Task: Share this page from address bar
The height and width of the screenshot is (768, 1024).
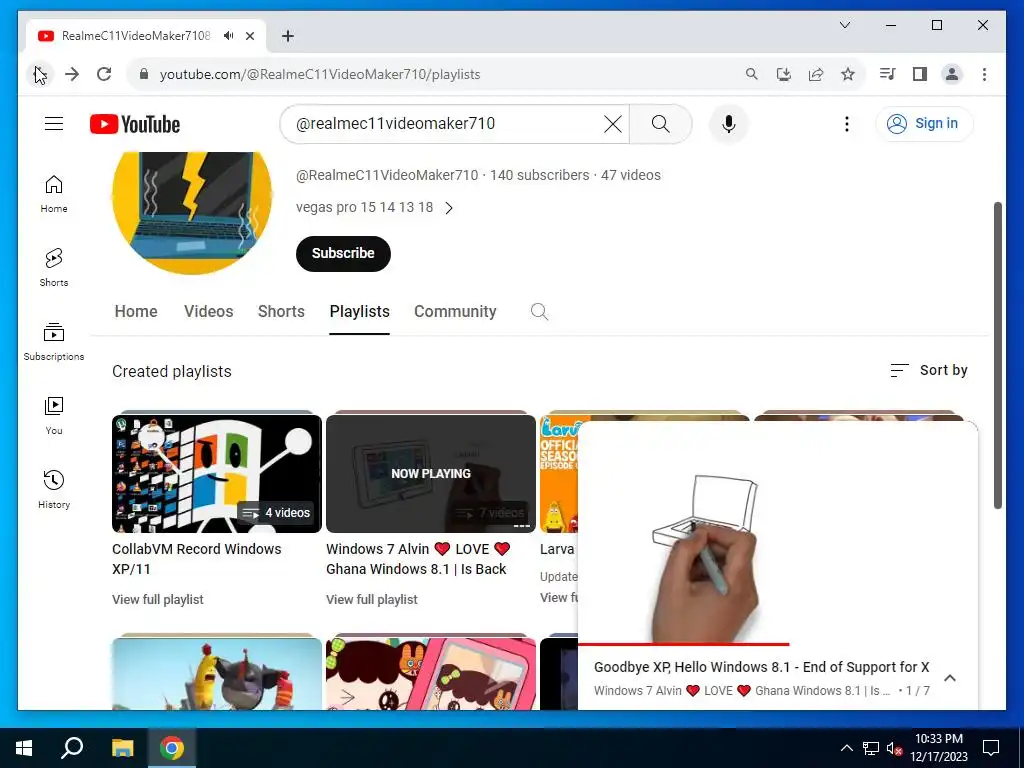Action: click(816, 74)
